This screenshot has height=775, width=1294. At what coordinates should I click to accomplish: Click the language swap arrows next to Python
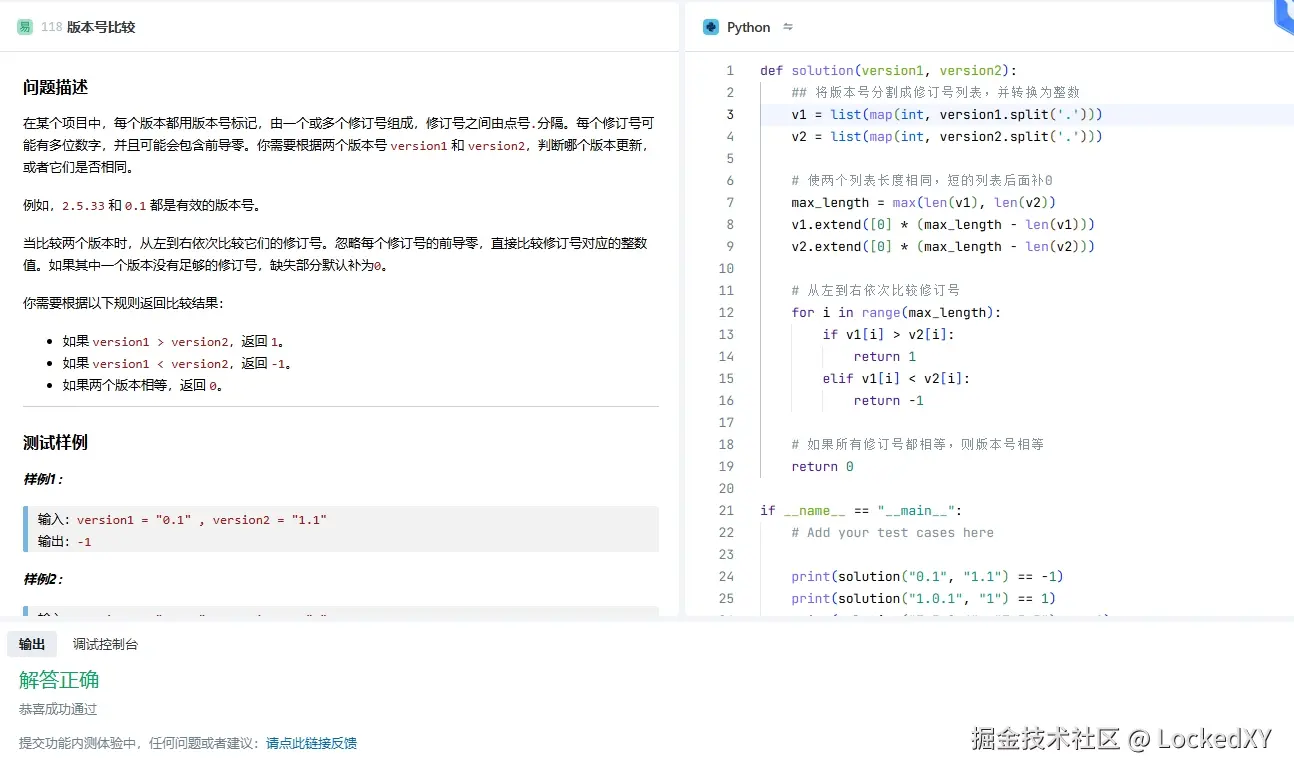[786, 27]
